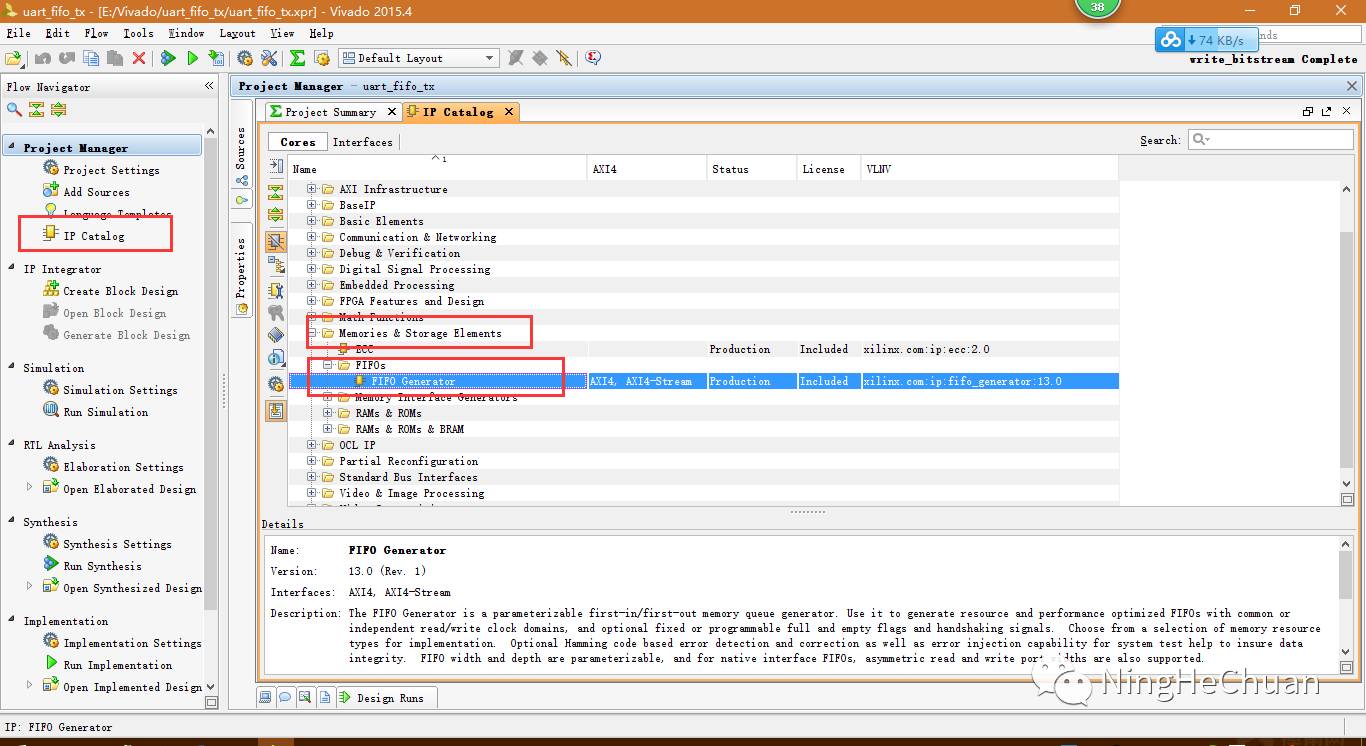Click Add Sources in Project Manager
This screenshot has width=1366, height=746.
click(x=96, y=192)
